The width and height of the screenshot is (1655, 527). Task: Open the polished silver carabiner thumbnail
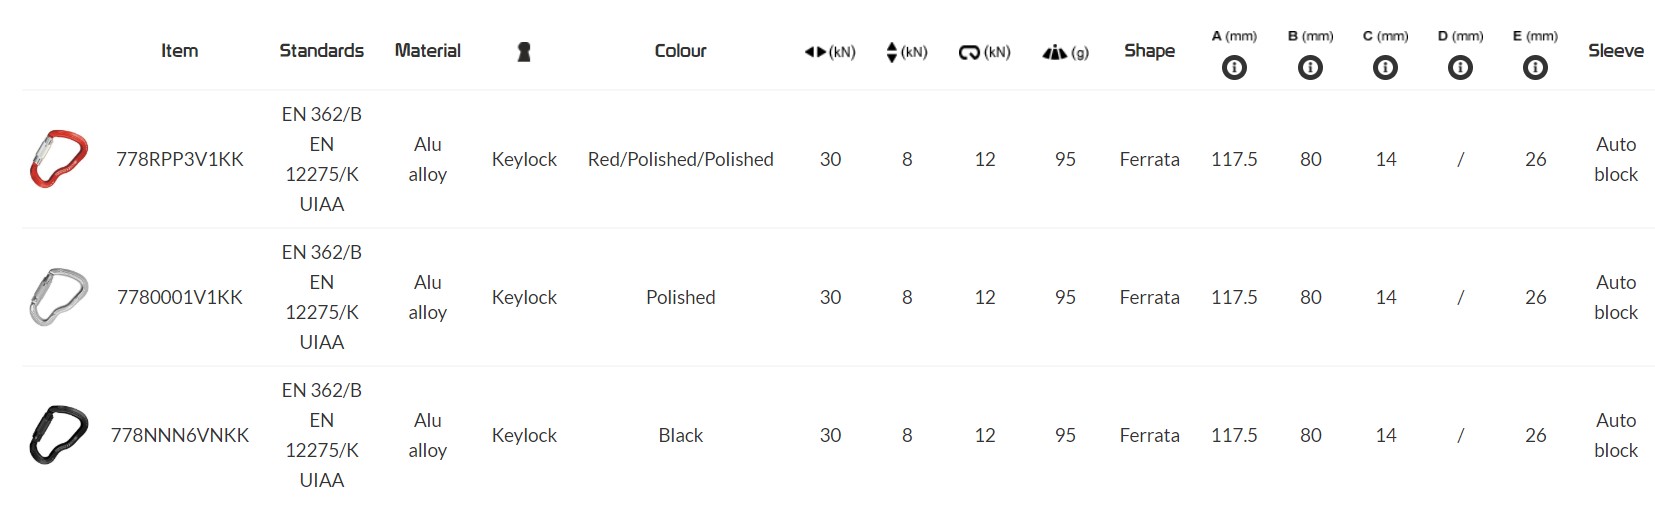[59, 297]
